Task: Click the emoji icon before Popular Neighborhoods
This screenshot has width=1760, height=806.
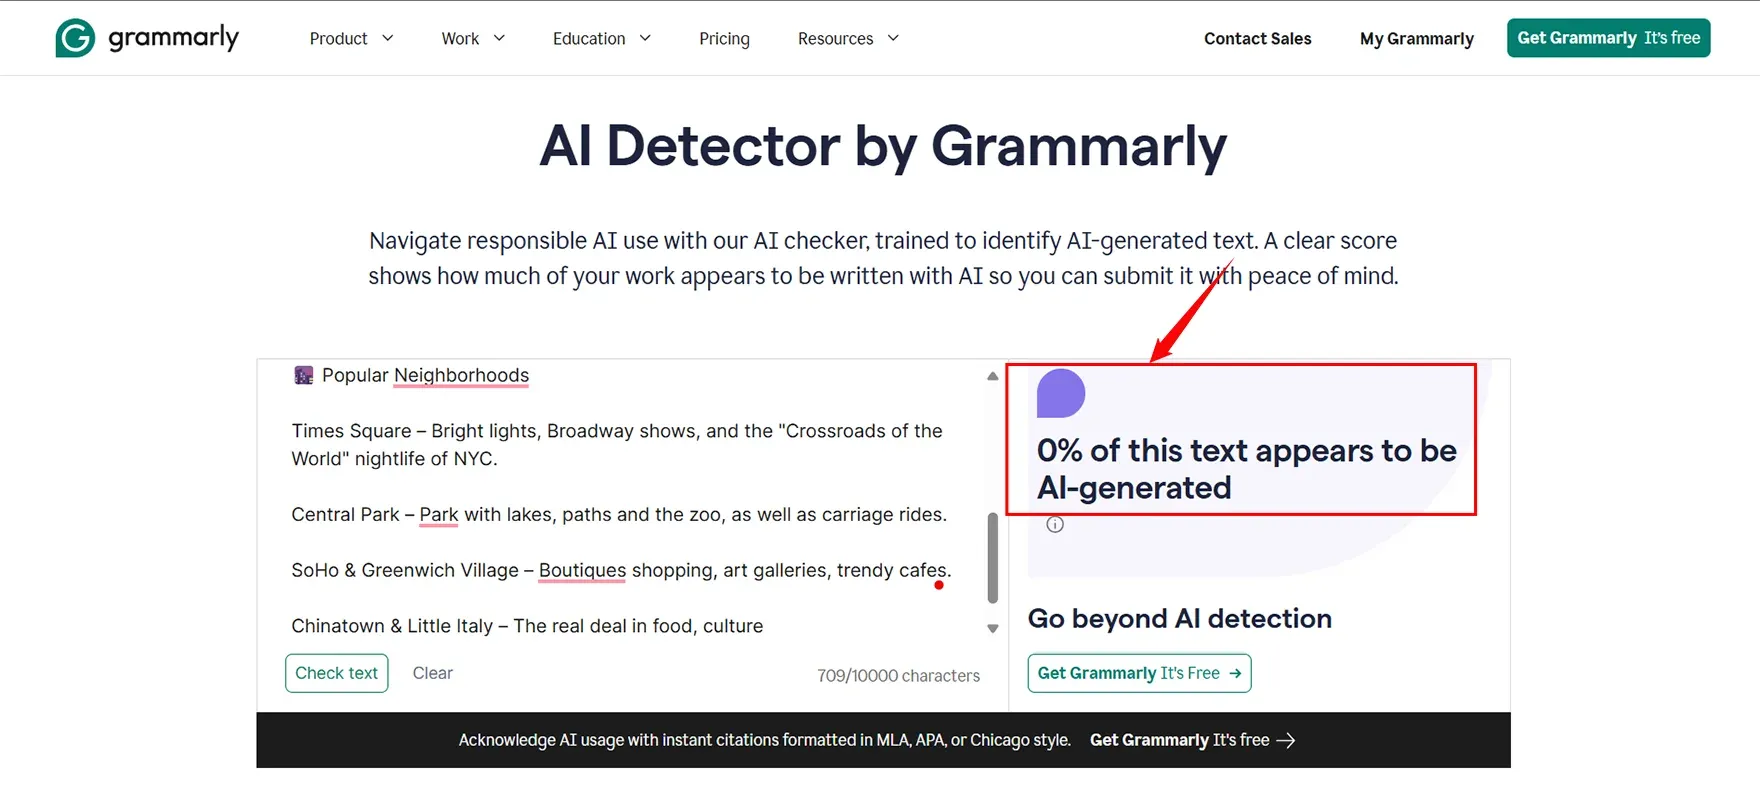Action: tap(303, 375)
